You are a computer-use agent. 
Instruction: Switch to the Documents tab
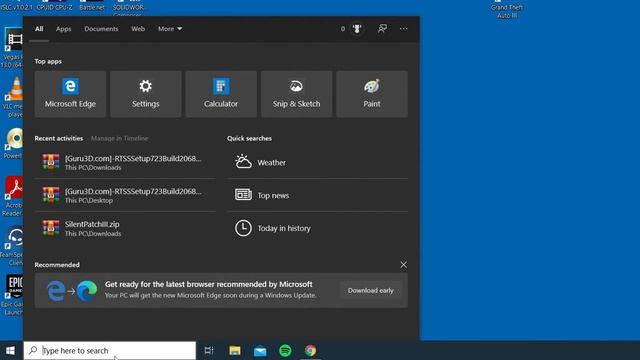coord(101,29)
